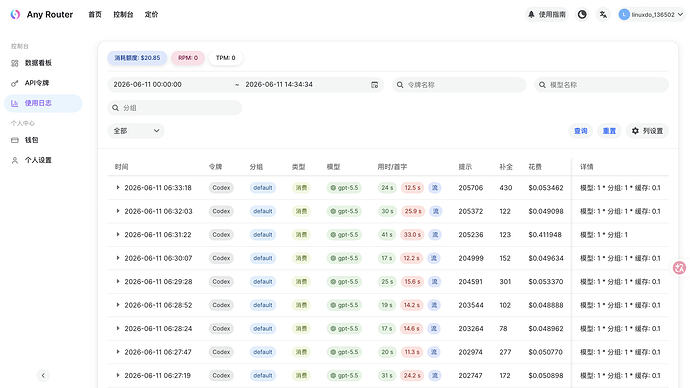The height and width of the screenshot is (388, 690).
Task: Focus the 分组 search field
Action: (x=175, y=108)
